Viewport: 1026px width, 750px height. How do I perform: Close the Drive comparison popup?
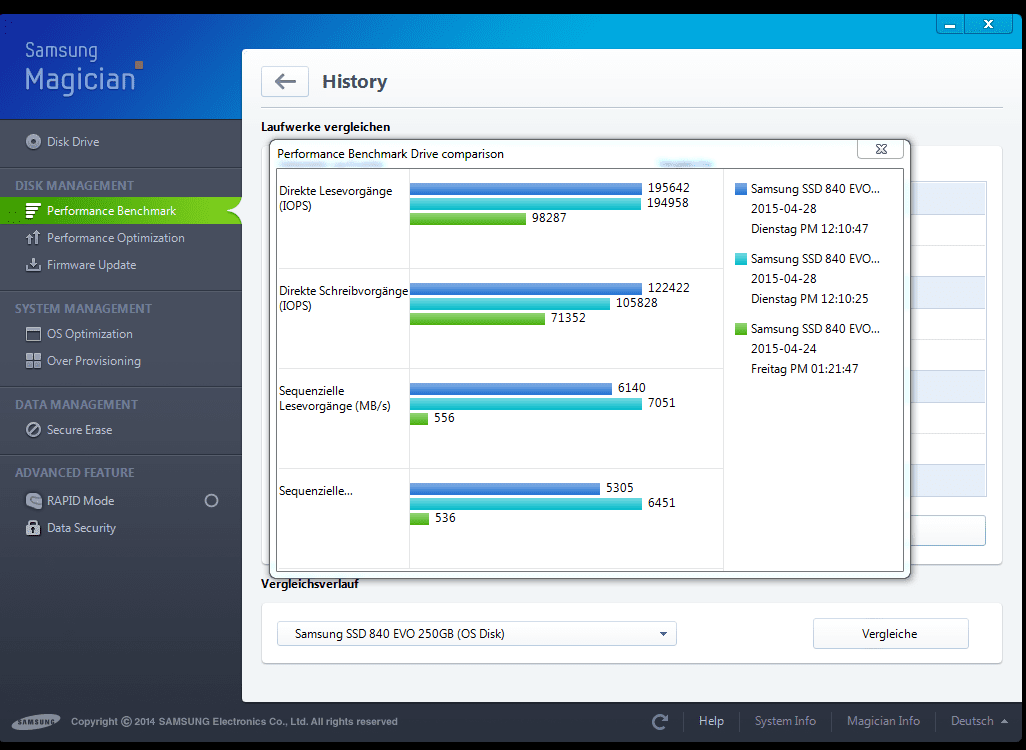click(x=881, y=149)
